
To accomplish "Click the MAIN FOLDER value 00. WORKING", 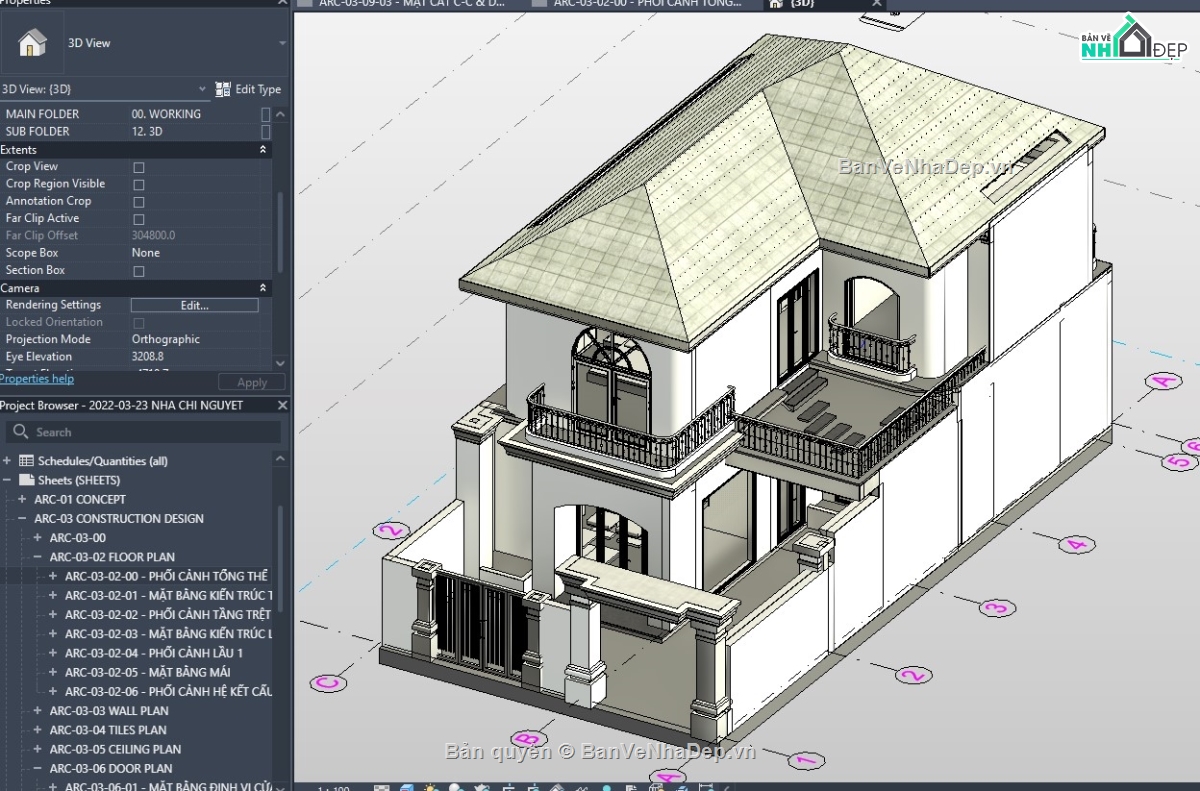I will [166, 114].
